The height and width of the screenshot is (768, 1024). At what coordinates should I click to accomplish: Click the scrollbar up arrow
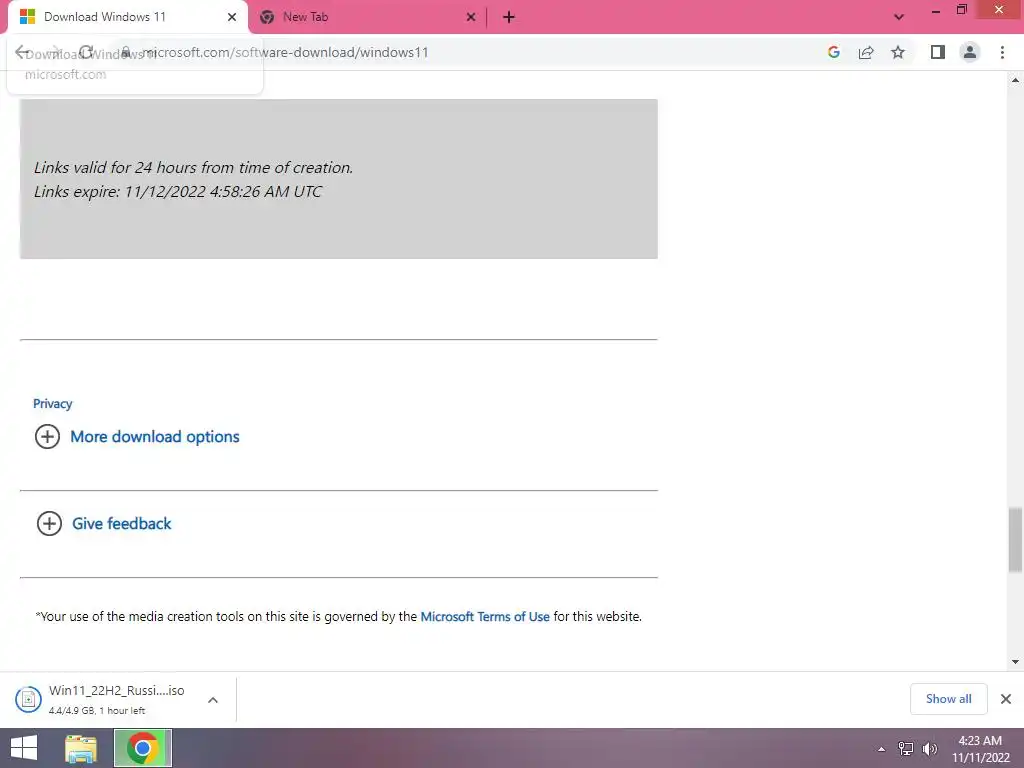coord(1015,80)
